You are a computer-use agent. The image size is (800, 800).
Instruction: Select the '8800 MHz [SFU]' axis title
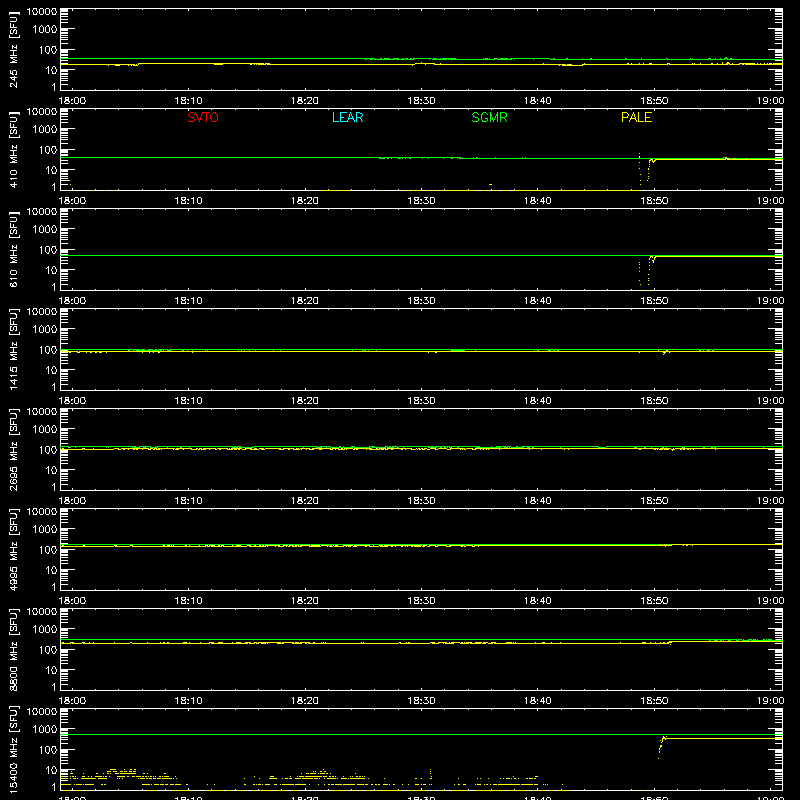point(14,650)
